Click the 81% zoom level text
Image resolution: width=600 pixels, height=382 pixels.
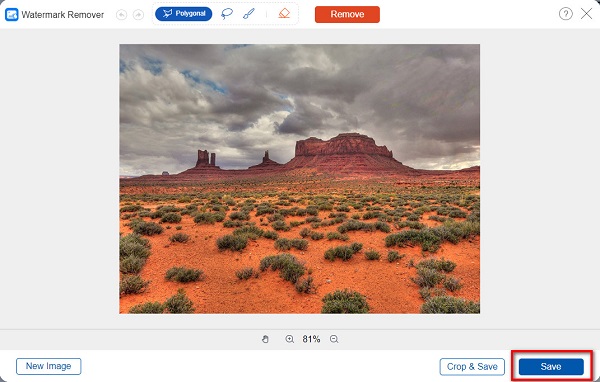click(x=311, y=339)
